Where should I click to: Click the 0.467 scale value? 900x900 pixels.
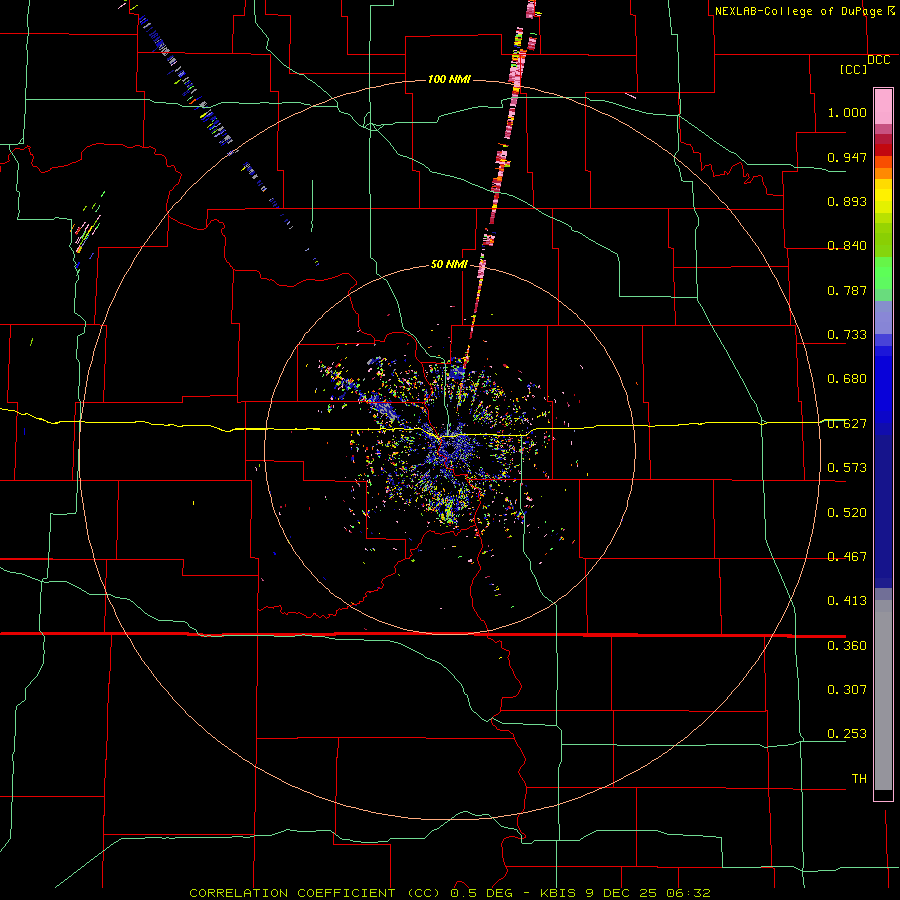tap(847, 557)
